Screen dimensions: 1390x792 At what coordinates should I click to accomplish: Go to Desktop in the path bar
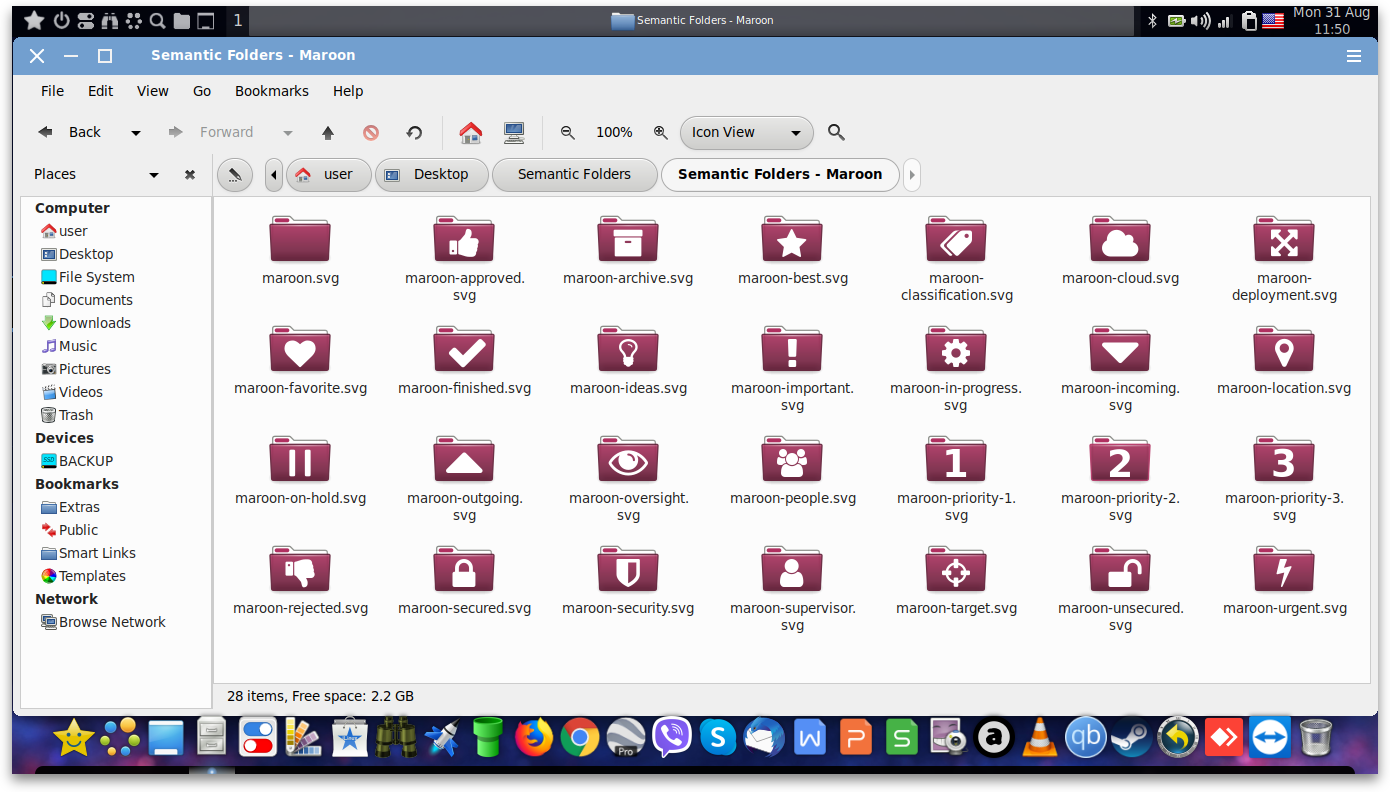(x=432, y=174)
